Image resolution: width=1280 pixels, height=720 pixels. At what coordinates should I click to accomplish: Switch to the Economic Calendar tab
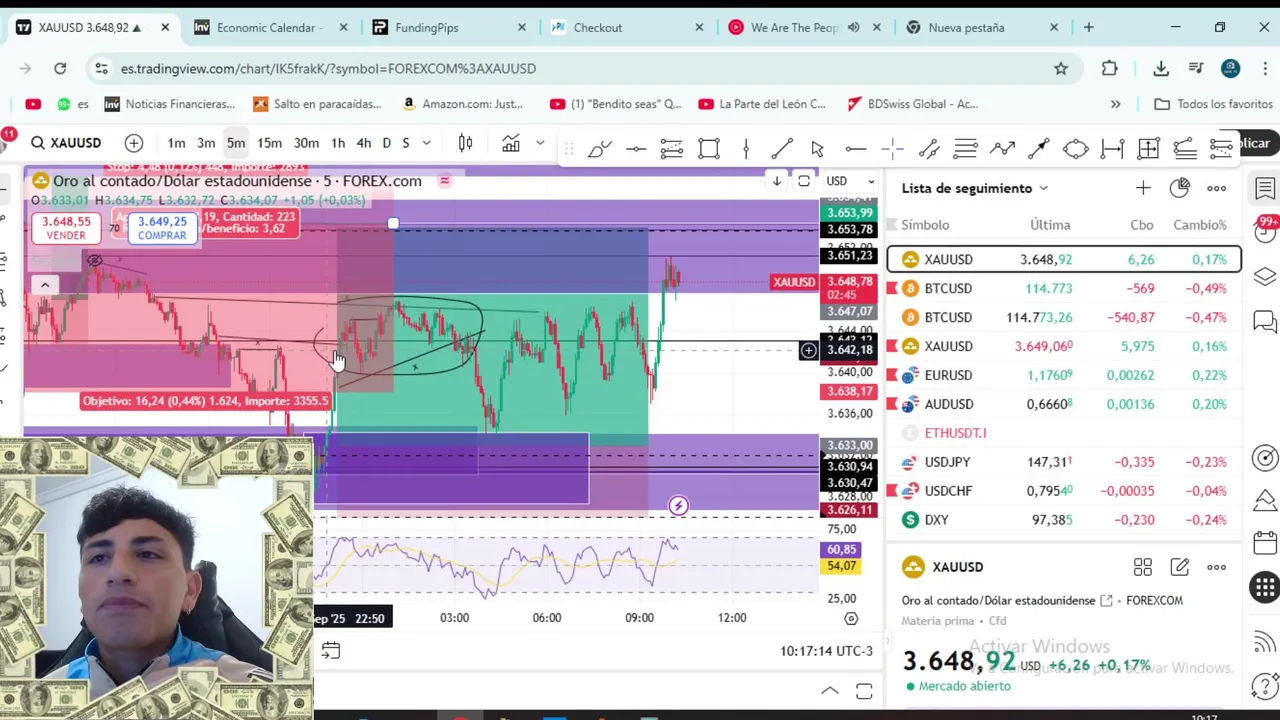(x=271, y=27)
